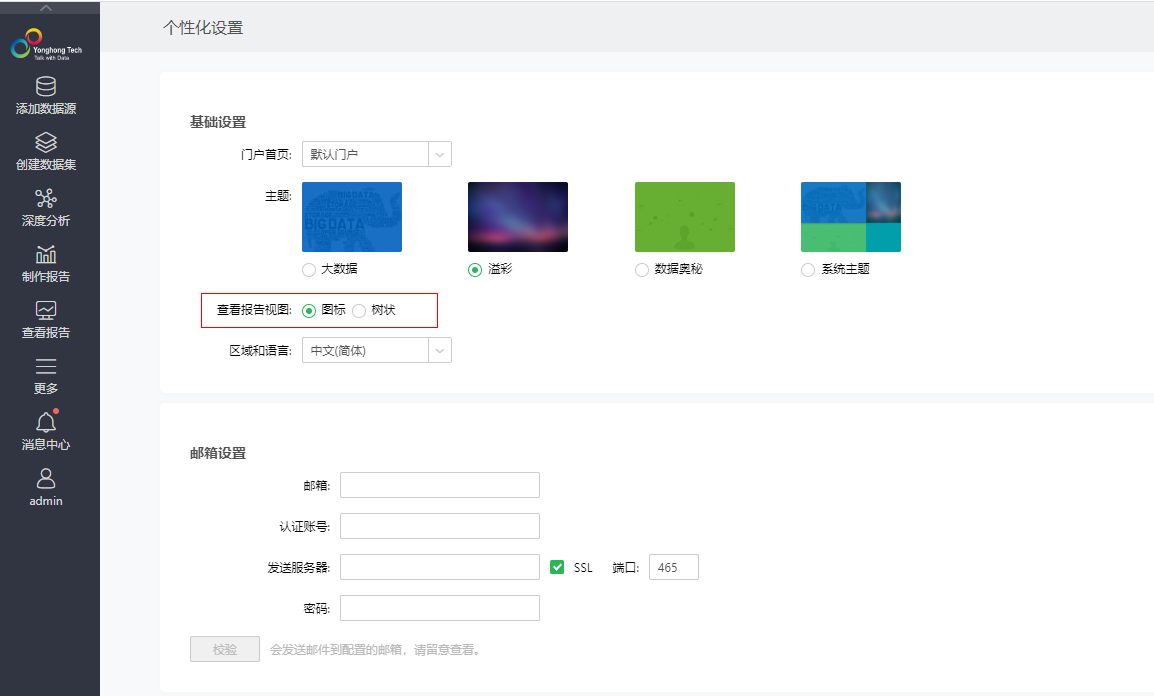The image size is (1154, 696).
Task: Click 系统主题 mosaic theme thumbnail
Action: (x=851, y=217)
